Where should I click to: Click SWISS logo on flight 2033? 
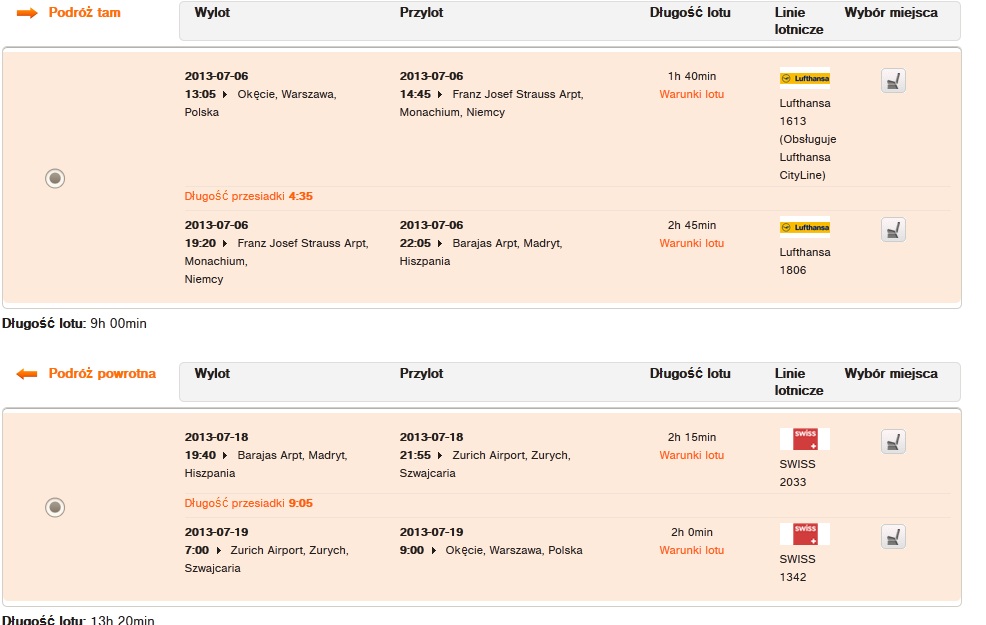[804, 439]
